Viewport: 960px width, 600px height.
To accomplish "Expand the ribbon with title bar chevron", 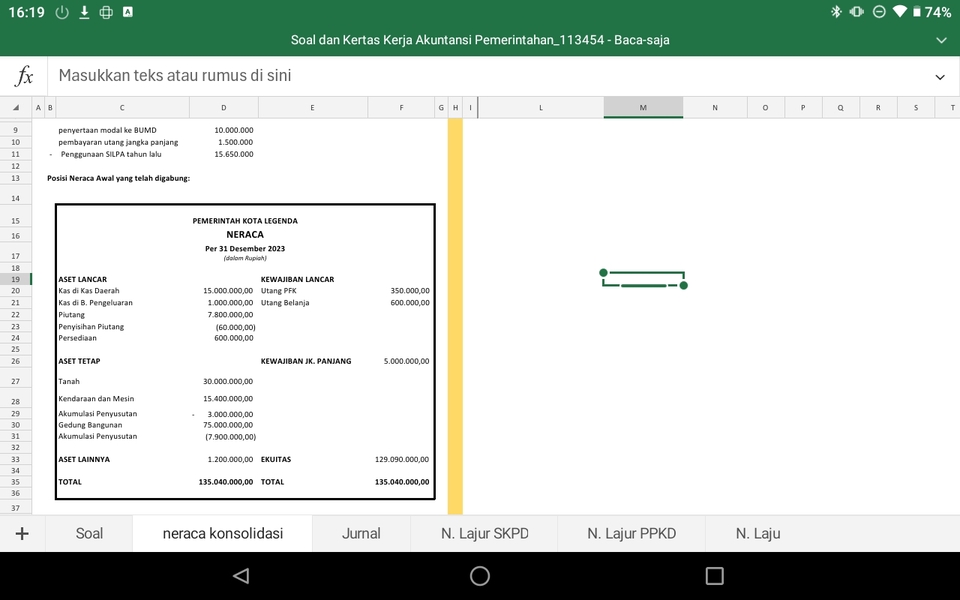I will (940, 40).
